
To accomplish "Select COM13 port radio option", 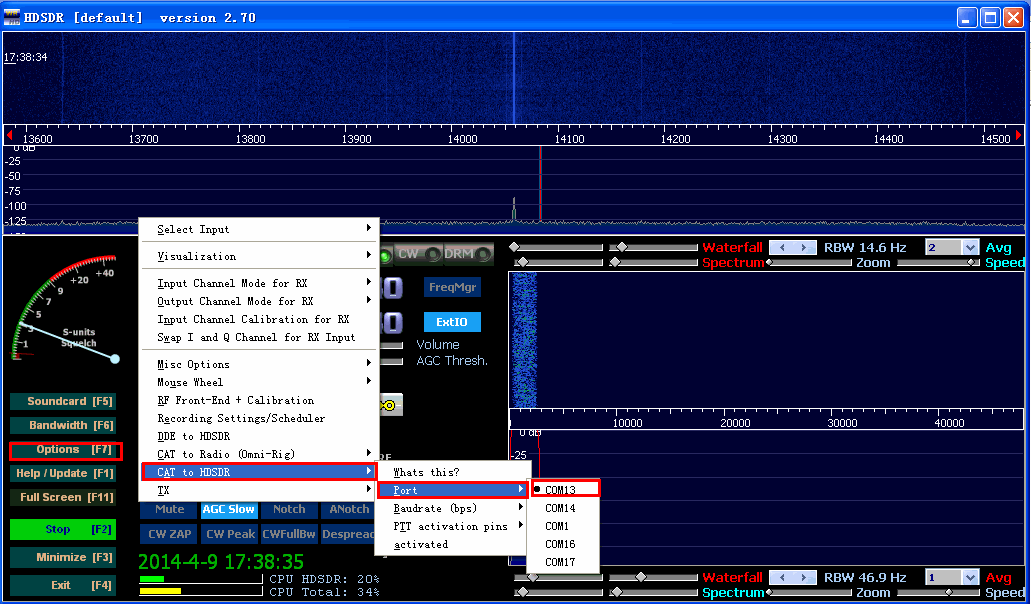I will 564,490.
